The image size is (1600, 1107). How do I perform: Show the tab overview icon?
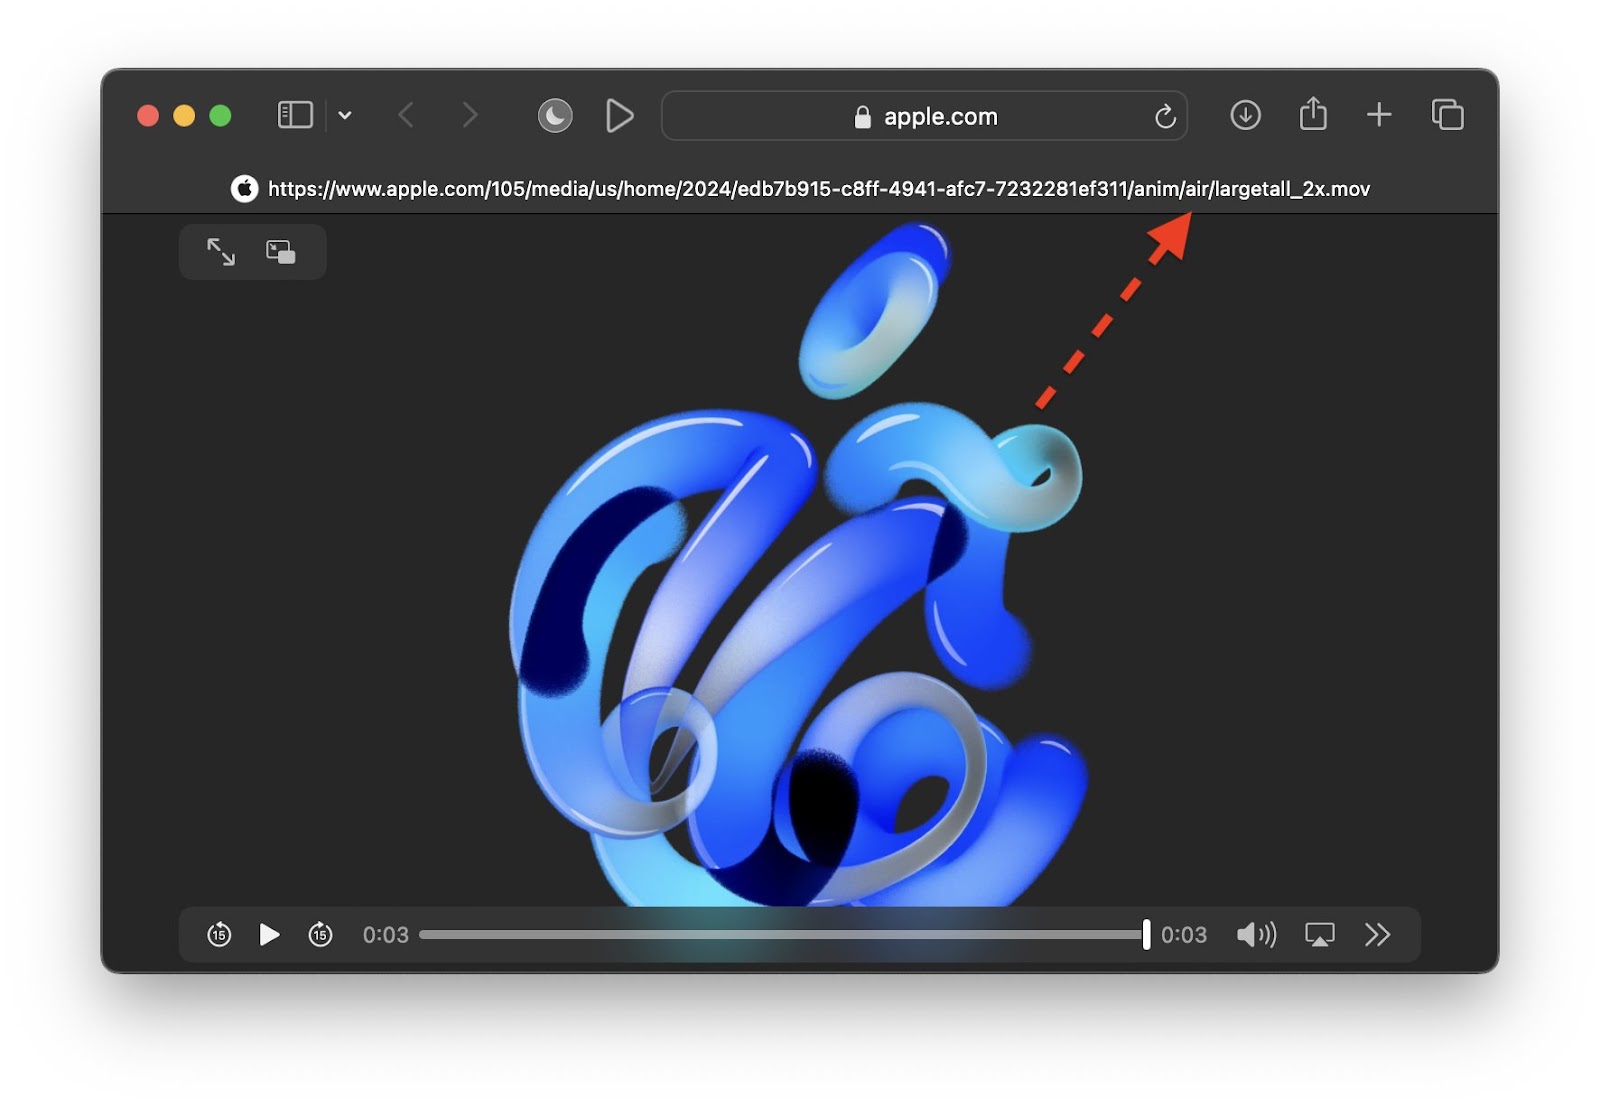(1447, 115)
